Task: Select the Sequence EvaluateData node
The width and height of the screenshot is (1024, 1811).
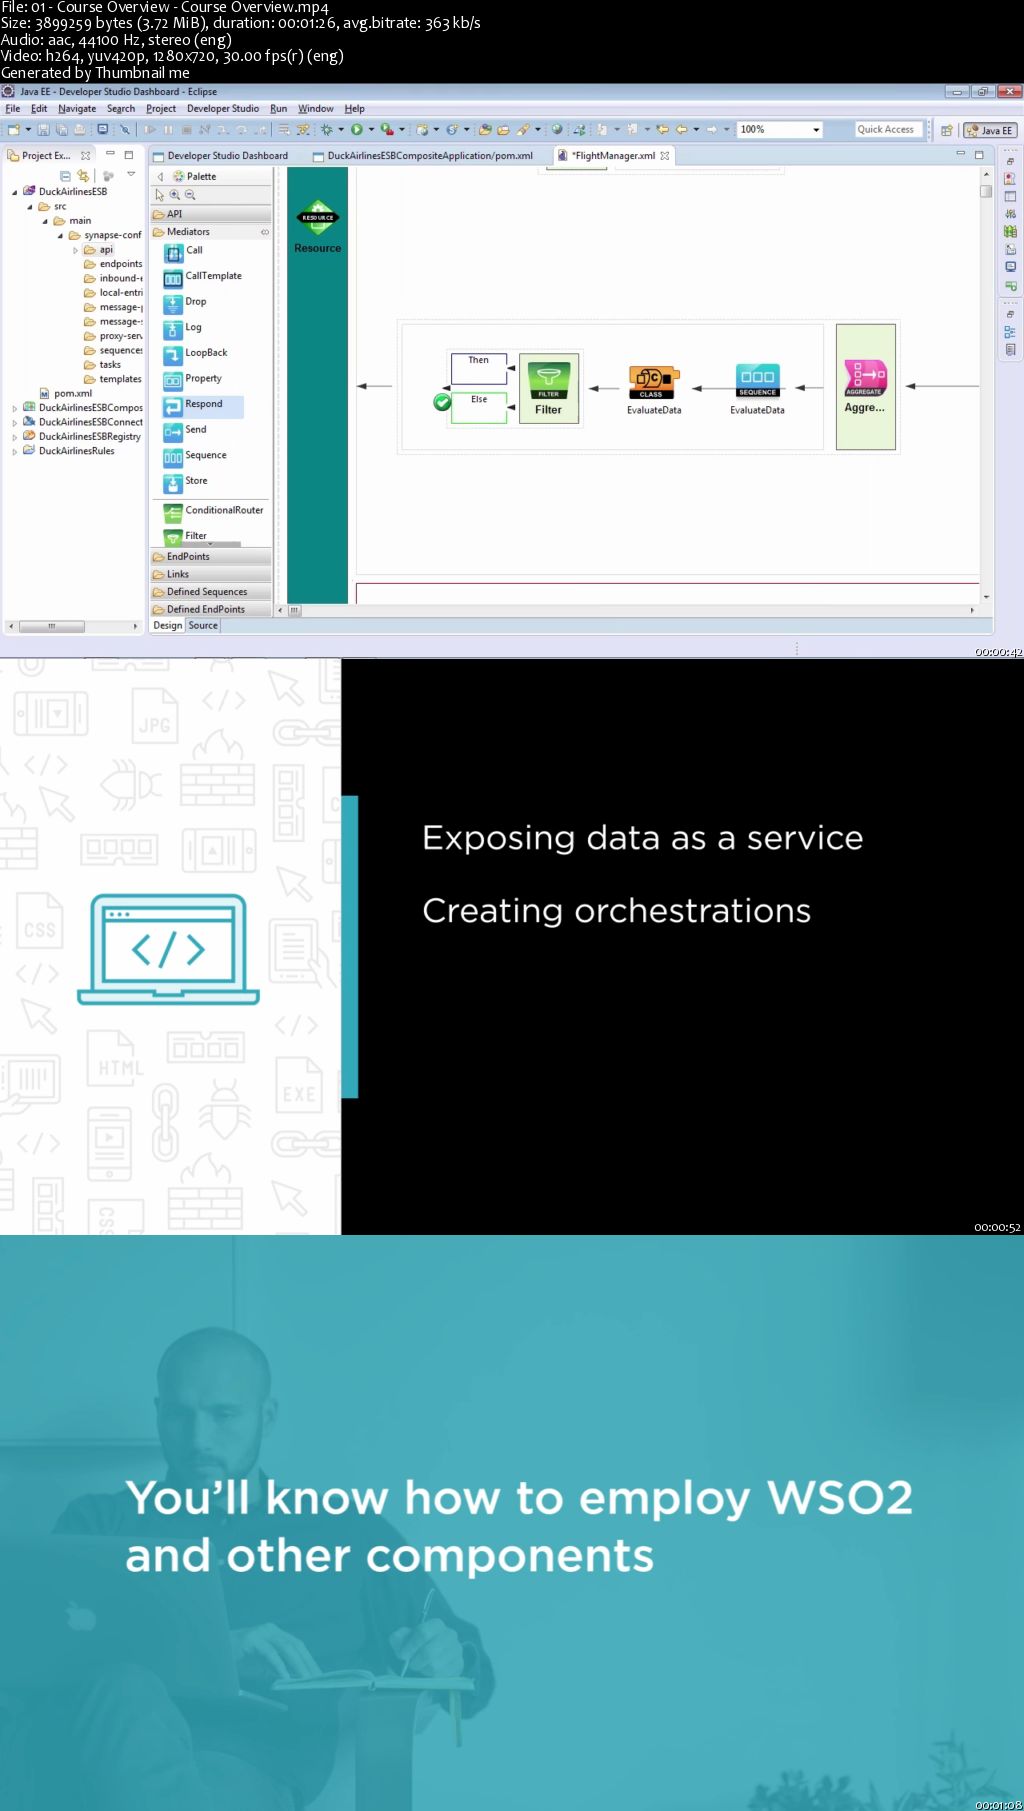Action: pyautogui.click(x=757, y=389)
